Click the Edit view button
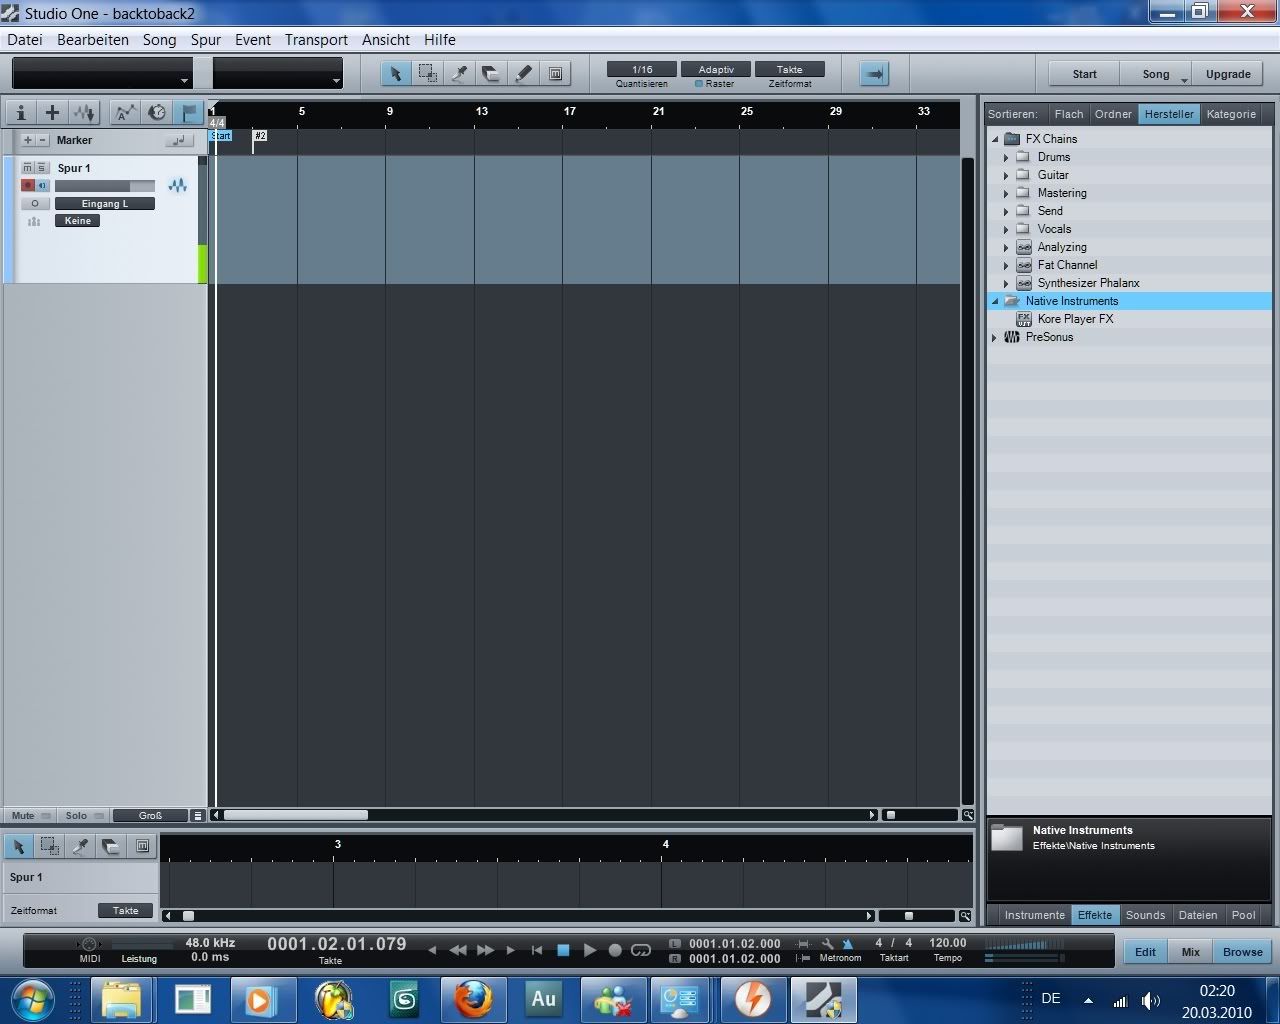The image size is (1280, 1024). click(1145, 952)
